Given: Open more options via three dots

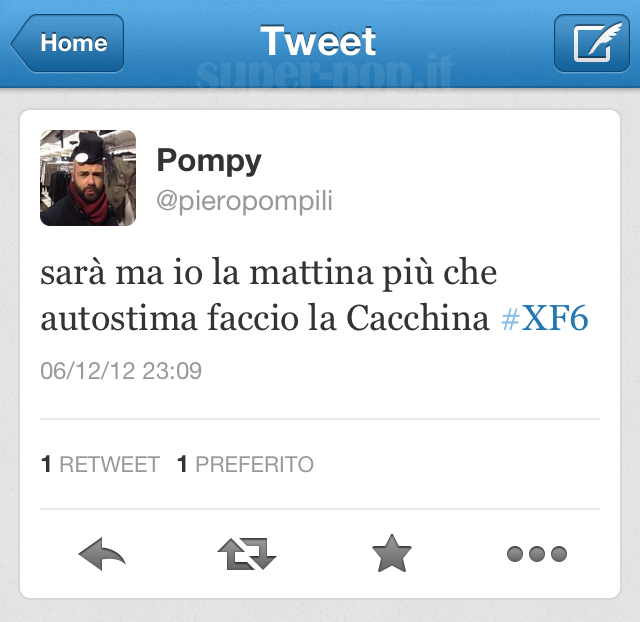Looking at the screenshot, I should click(x=537, y=554).
